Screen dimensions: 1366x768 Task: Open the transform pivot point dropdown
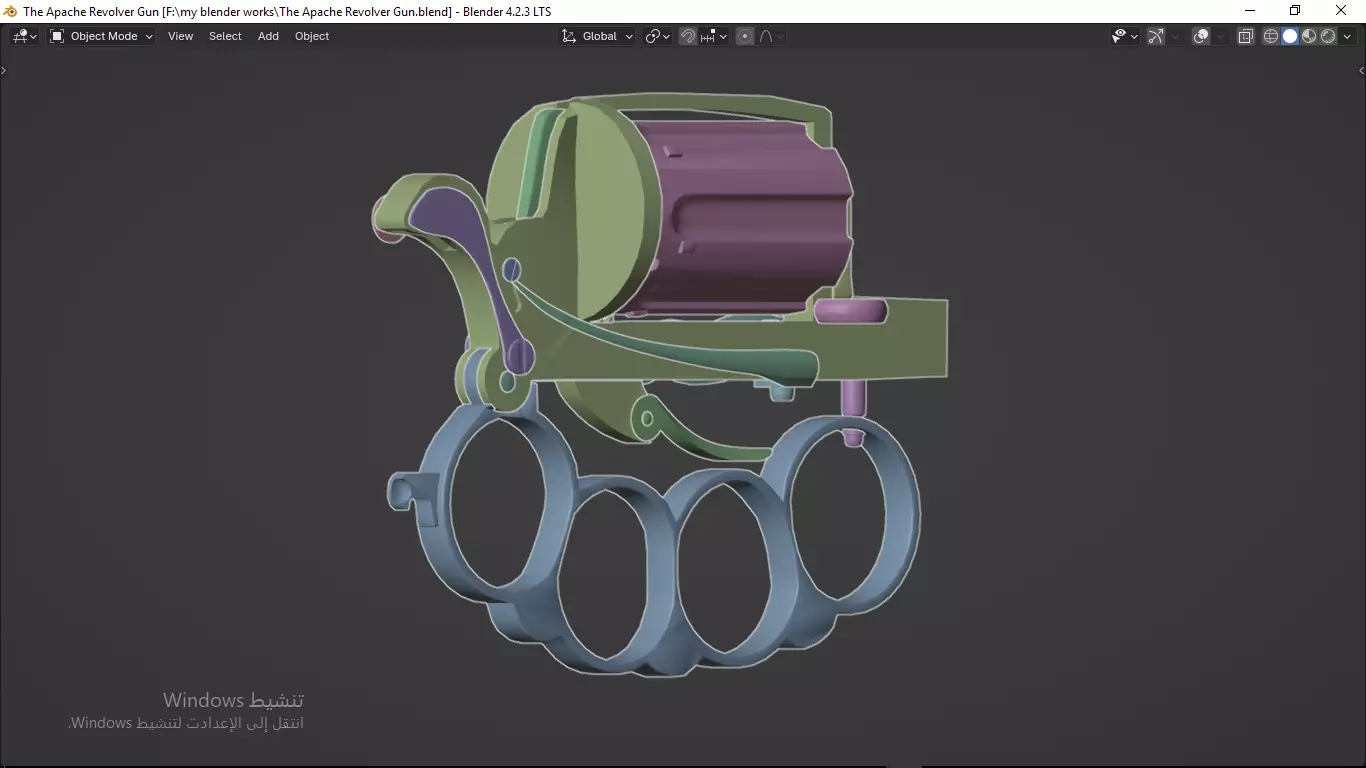(x=658, y=36)
